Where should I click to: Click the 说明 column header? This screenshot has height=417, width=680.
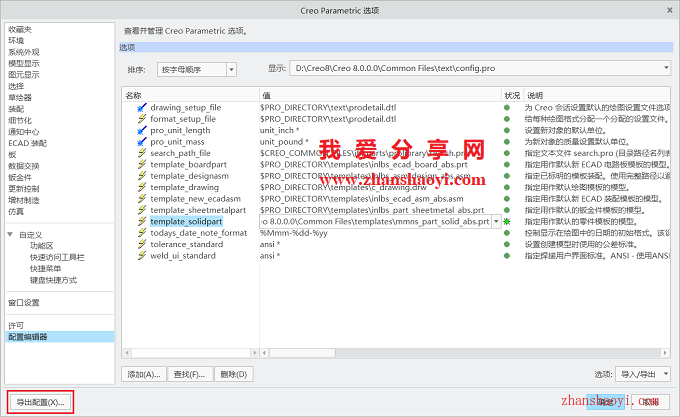[x=597, y=95]
